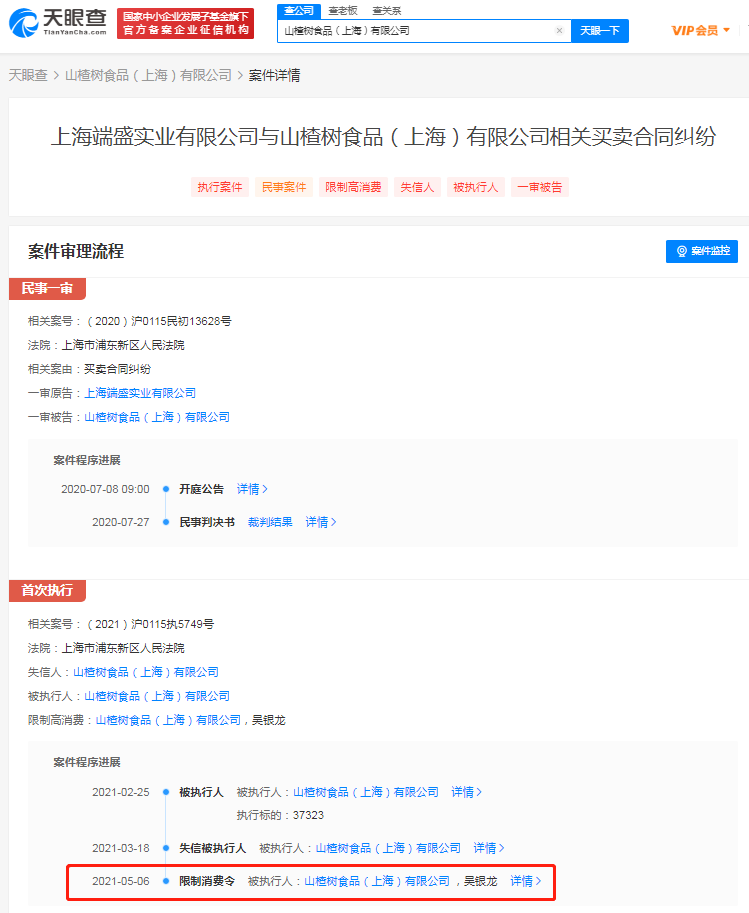
Task: Open the 一审被告 company link
Action: click(x=157, y=417)
